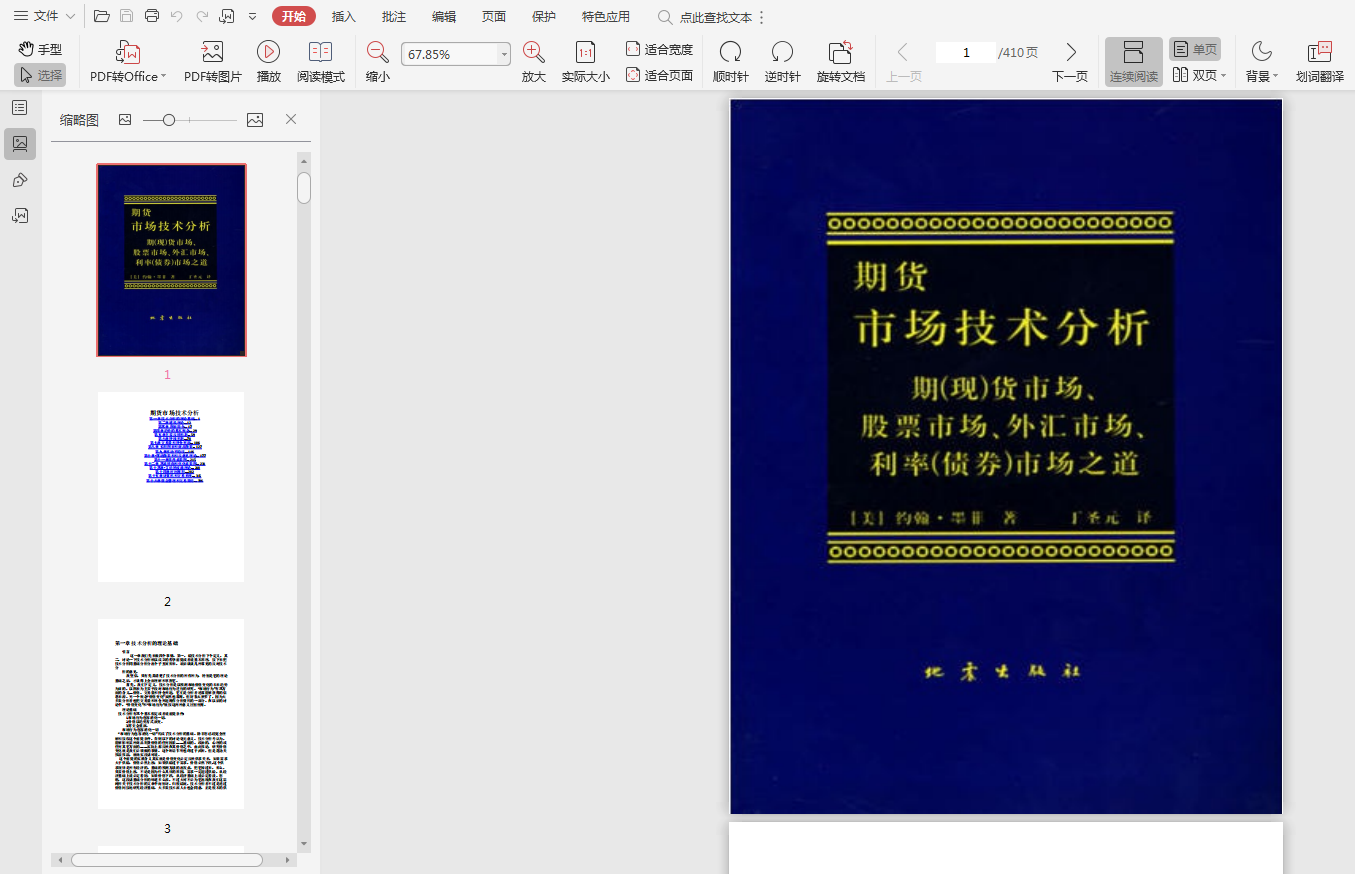Click 缩小 zoom out magnifier

378,62
